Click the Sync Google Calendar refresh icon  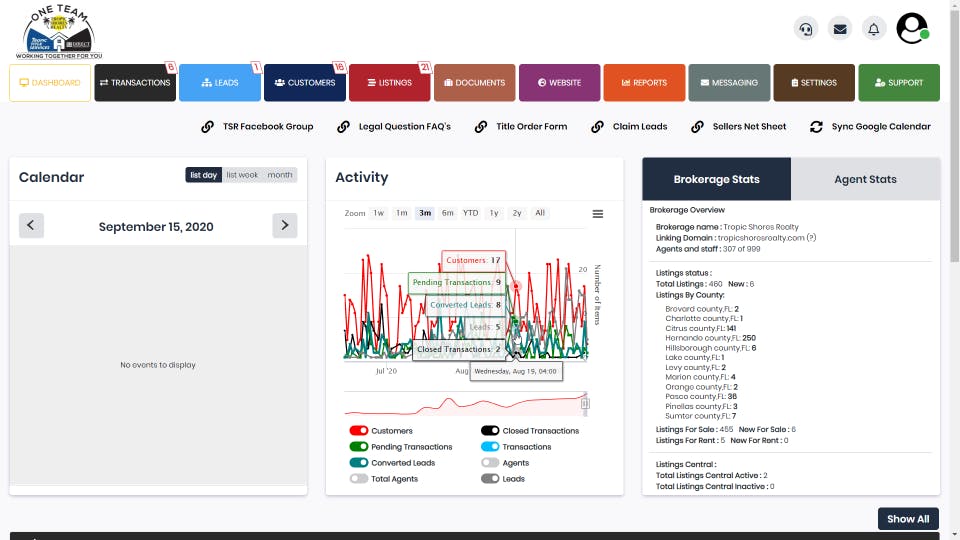(816, 127)
